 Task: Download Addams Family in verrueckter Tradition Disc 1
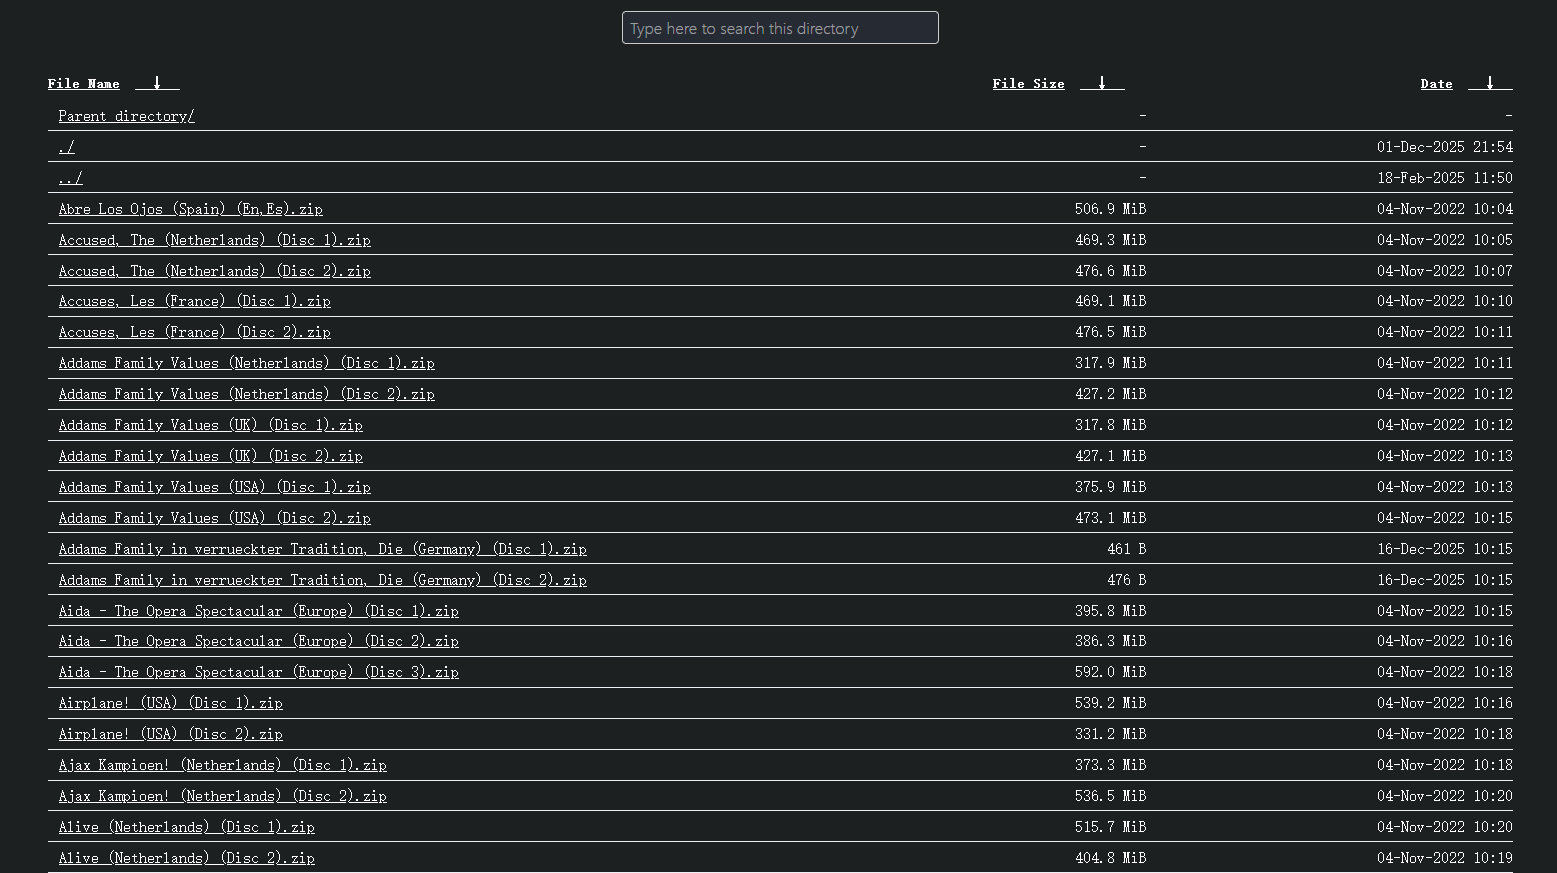(322, 549)
